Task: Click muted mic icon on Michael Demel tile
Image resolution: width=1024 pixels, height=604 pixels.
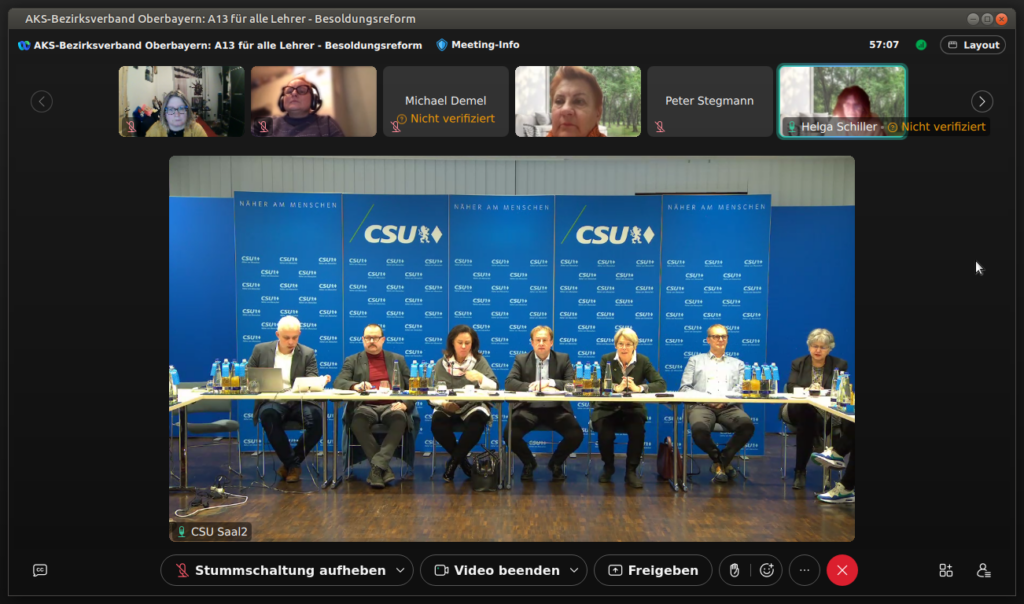Action: (395, 126)
